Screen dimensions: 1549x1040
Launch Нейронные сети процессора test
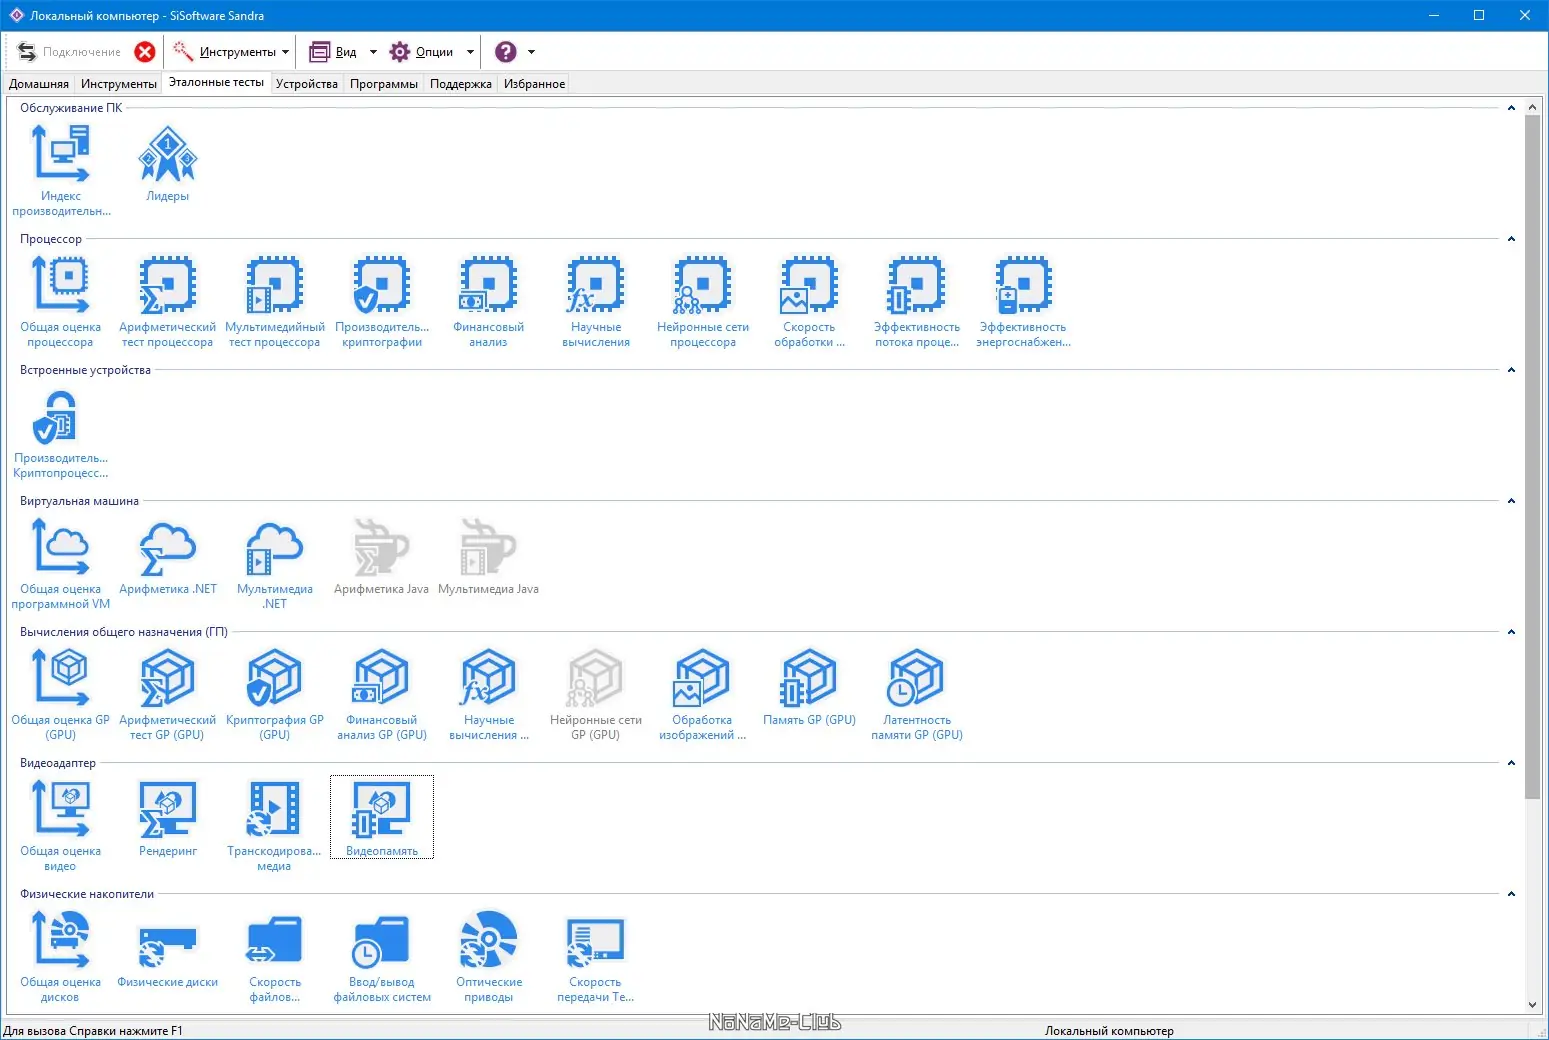703,301
